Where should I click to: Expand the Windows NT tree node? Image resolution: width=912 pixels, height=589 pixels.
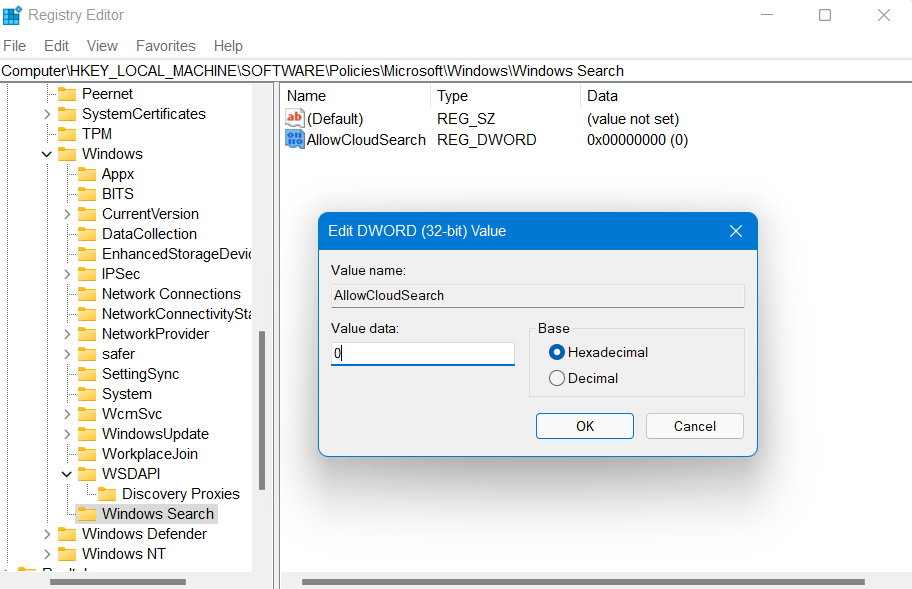pos(47,554)
